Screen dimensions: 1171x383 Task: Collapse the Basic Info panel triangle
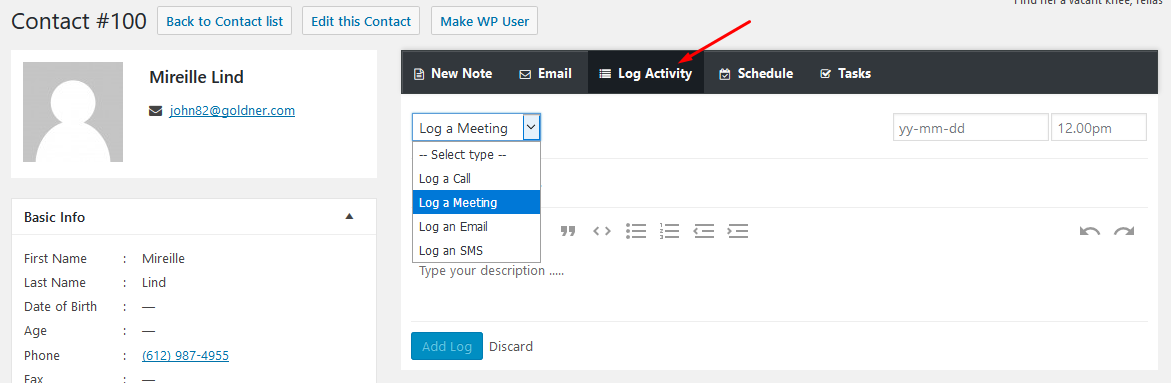[x=349, y=217]
